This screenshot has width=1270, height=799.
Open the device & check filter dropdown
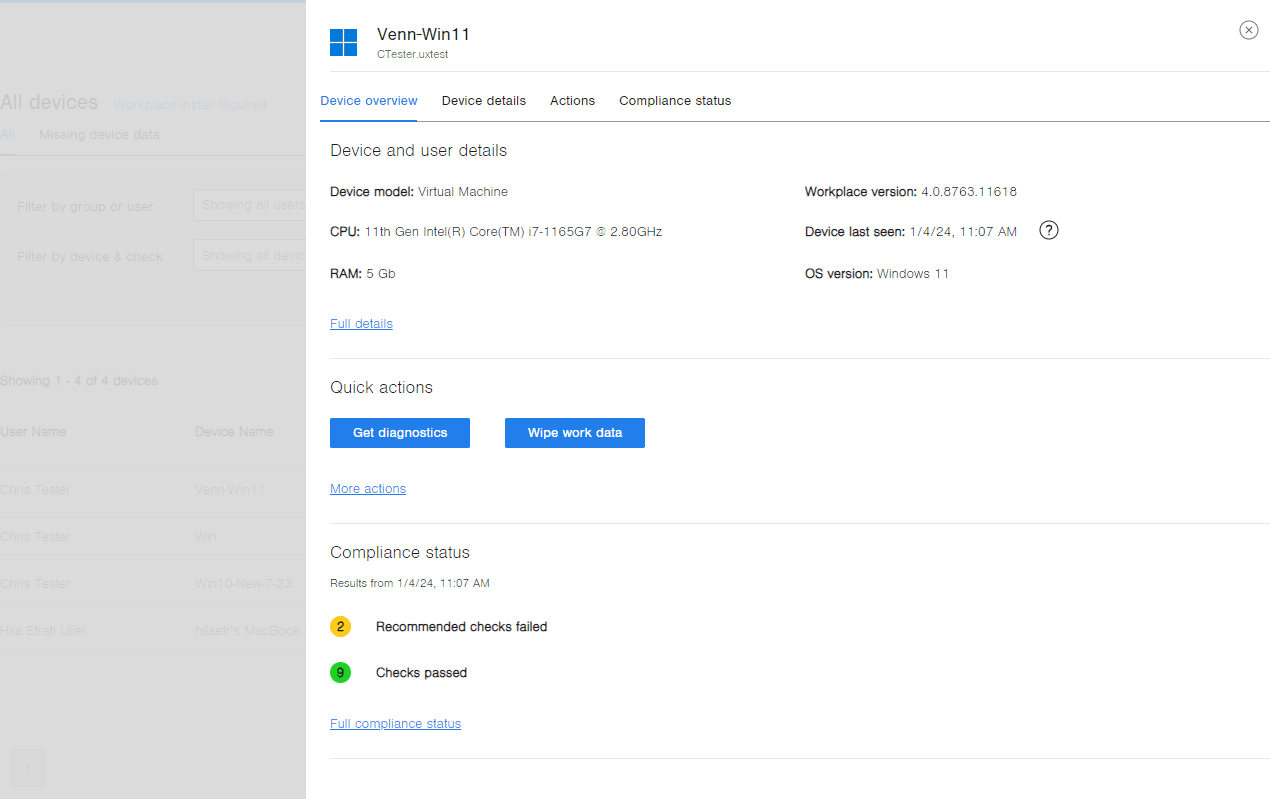pyautogui.click(x=249, y=256)
